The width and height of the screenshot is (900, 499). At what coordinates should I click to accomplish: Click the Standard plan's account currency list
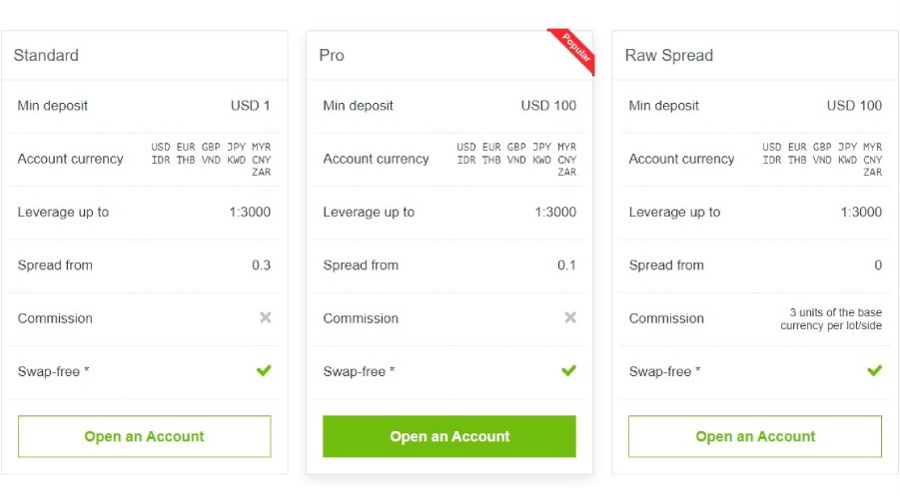click(x=211, y=159)
